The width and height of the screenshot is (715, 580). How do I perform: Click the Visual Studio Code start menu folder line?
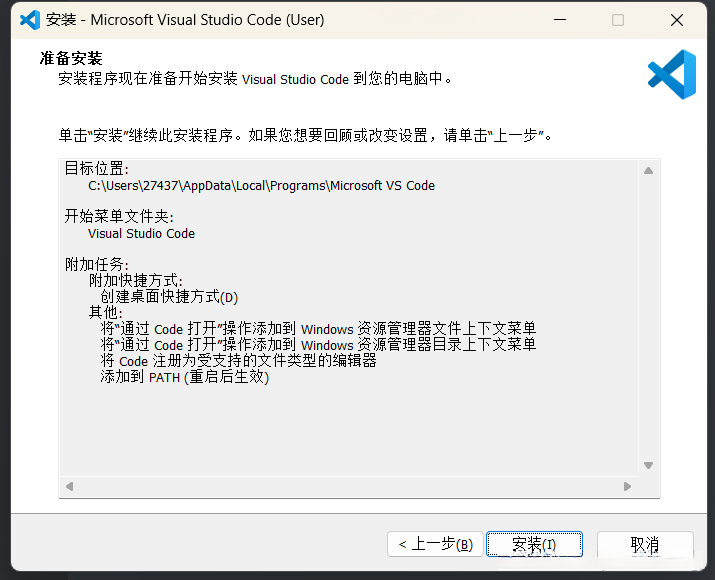click(x=141, y=233)
